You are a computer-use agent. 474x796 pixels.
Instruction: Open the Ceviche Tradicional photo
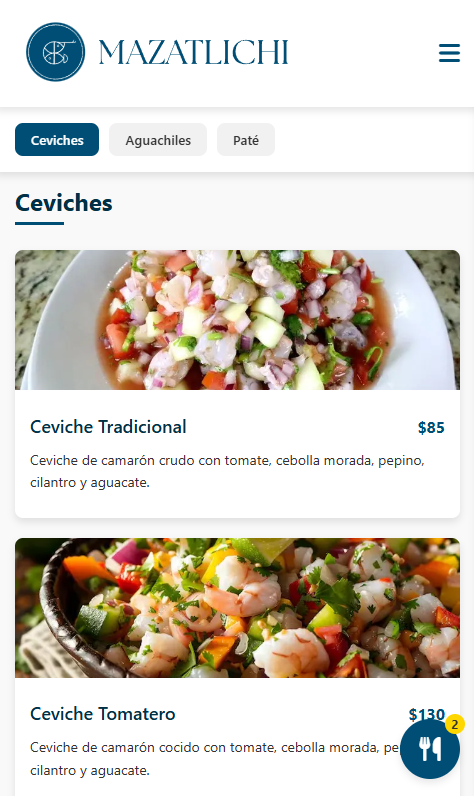tap(238, 320)
